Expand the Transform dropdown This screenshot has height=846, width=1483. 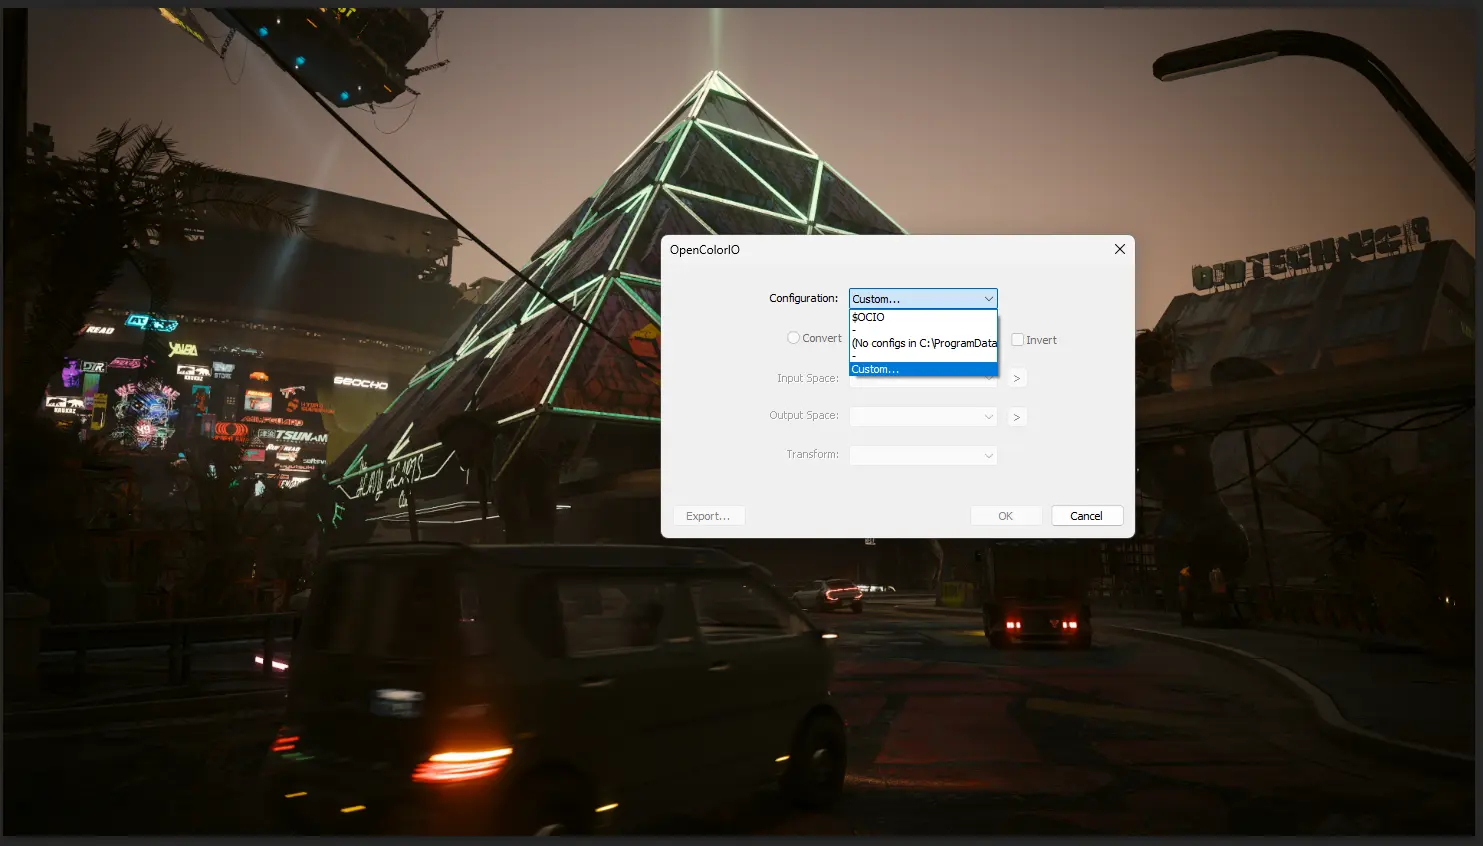point(923,455)
